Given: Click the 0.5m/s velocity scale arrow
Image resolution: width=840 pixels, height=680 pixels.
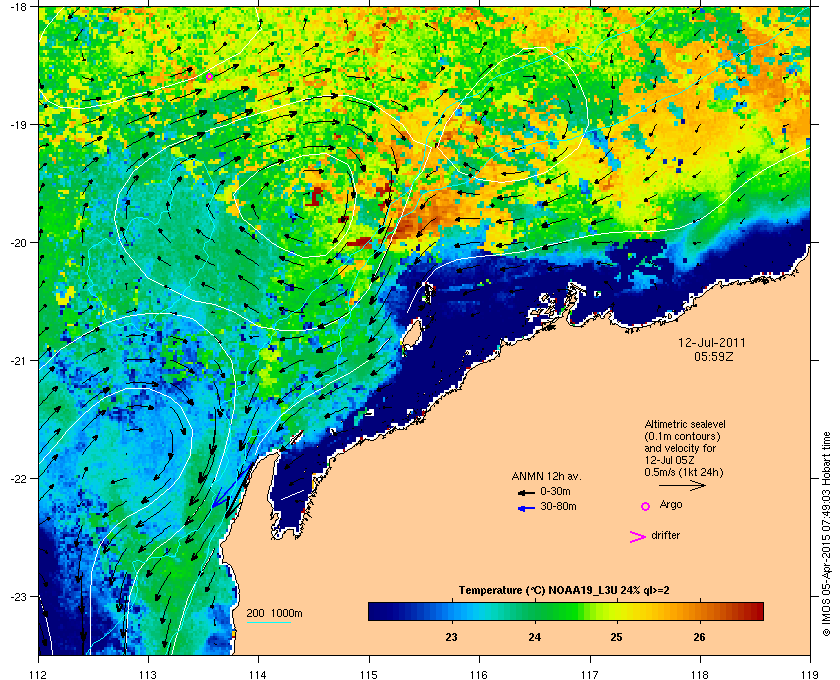Looking at the screenshot, I should [x=682, y=485].
